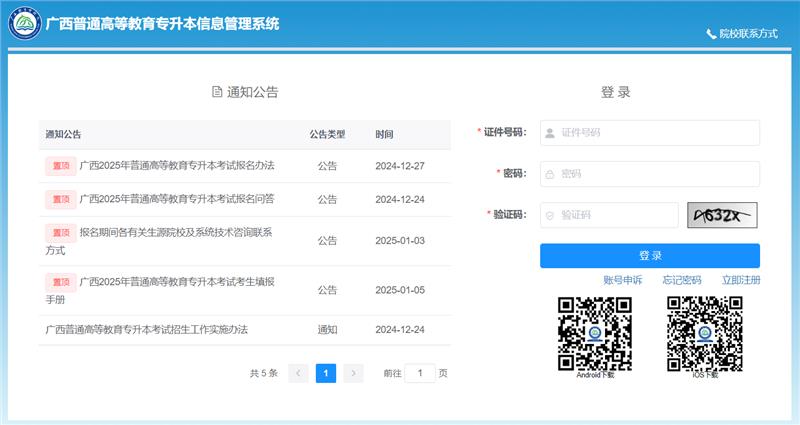Click the date 2024-12-27
The image size is (800, 425).
400,166
